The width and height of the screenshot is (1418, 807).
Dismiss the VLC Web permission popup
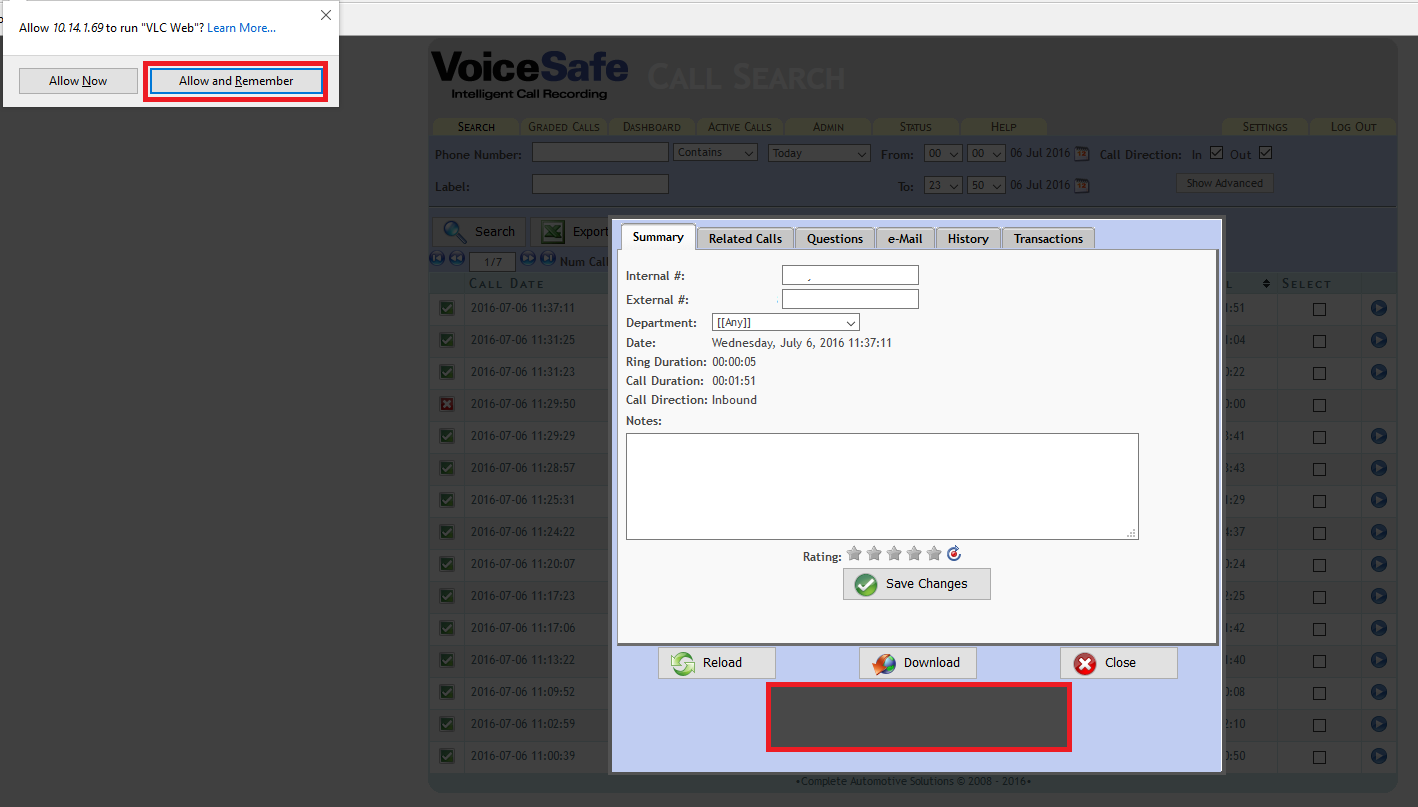[326, 15]
